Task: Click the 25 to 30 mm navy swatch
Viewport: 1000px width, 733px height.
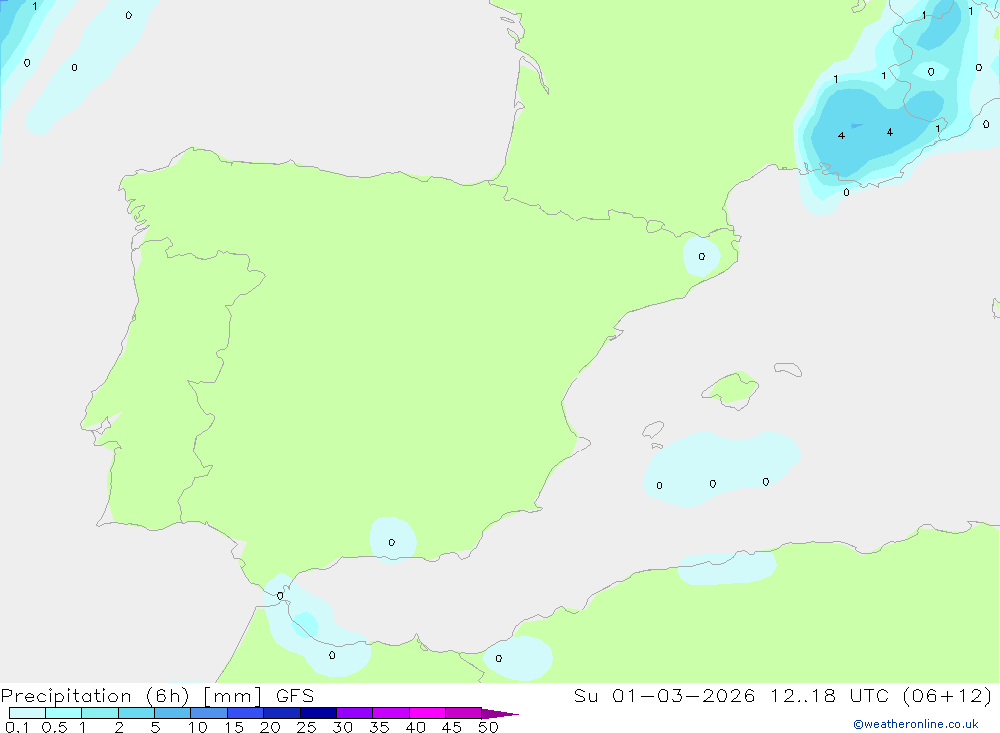Action: (x=318, y=713)
